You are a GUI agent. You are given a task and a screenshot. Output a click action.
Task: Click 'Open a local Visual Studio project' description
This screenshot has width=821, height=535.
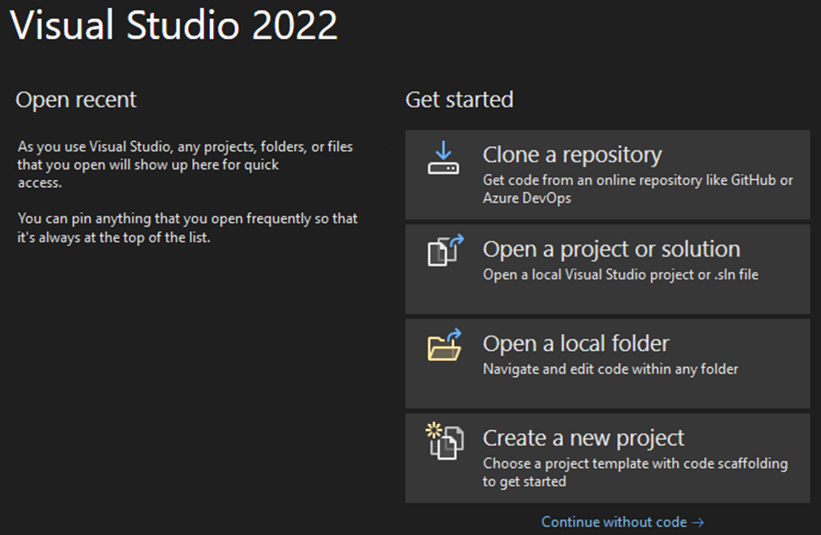click(620, 275)
